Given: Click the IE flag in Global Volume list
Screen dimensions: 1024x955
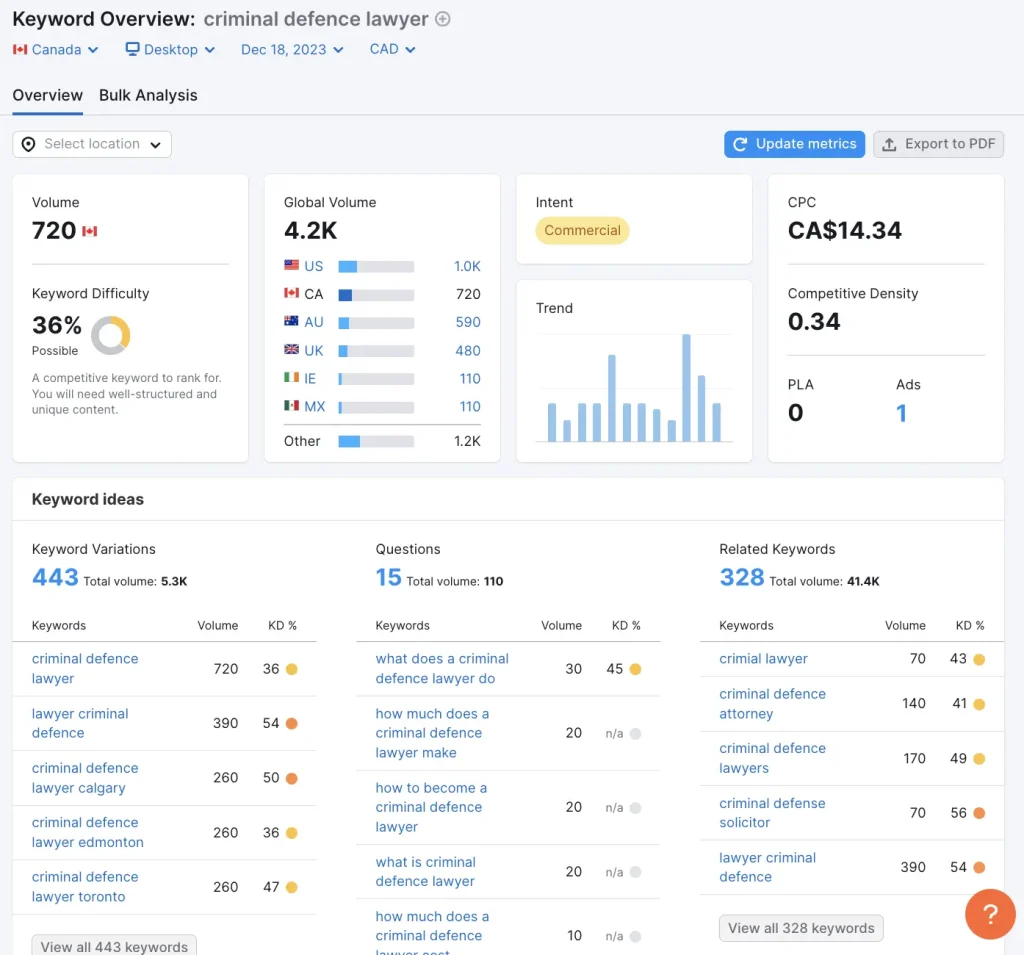Looking at the screenshot, I should point(288,379).
